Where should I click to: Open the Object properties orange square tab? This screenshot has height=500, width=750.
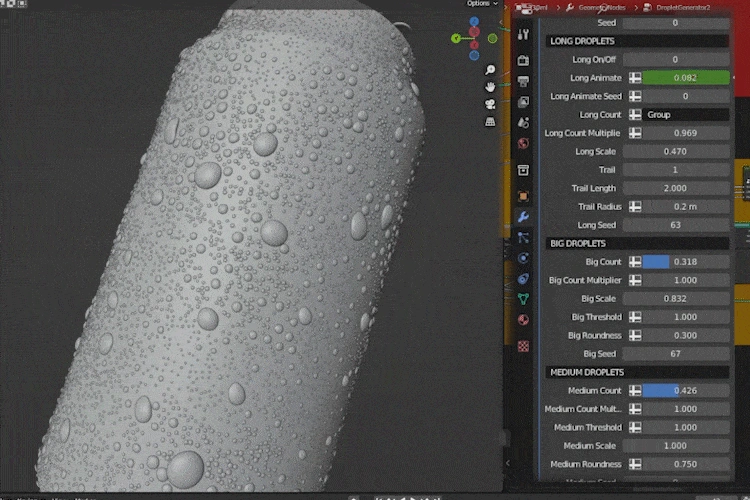point(523,196)
